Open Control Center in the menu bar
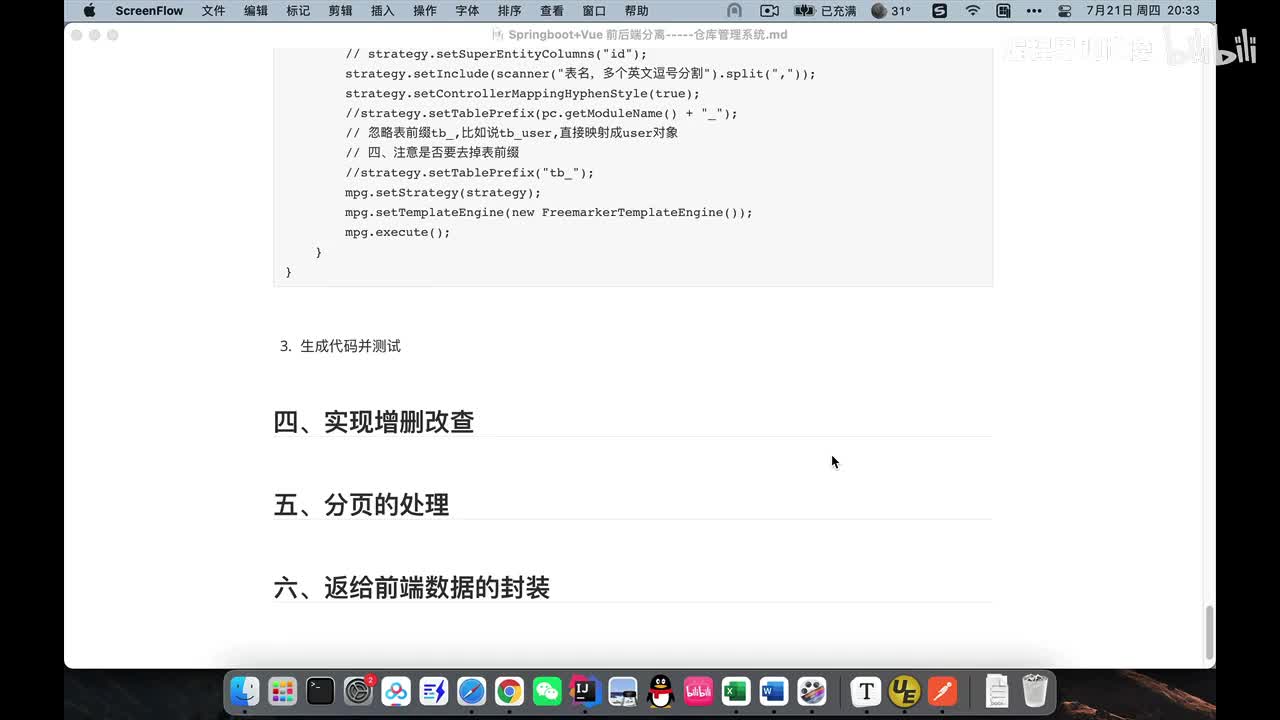 [1064, 11]
